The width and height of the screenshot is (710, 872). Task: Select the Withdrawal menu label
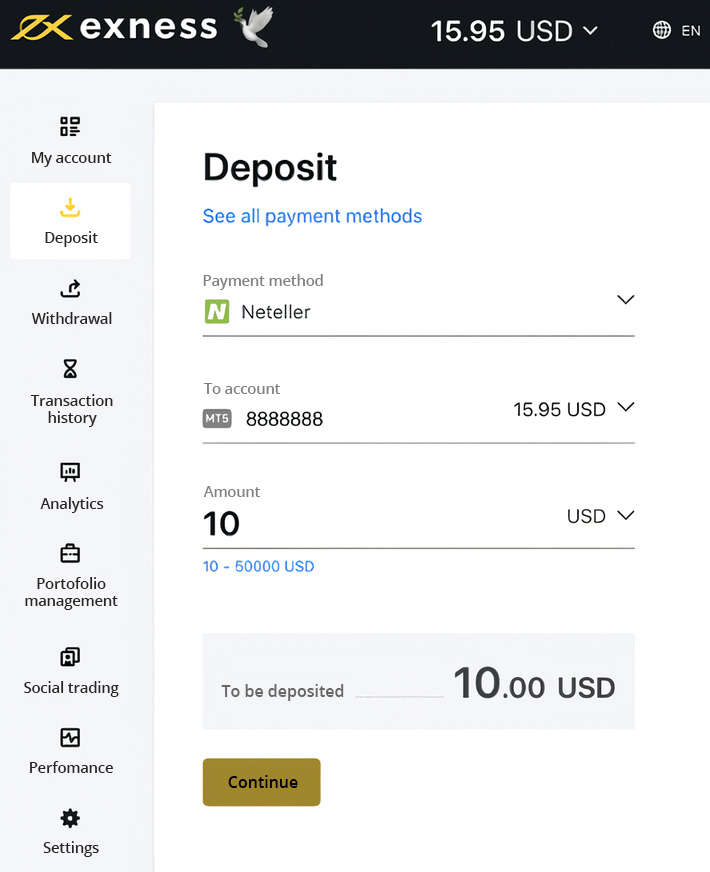click(71, 319)
